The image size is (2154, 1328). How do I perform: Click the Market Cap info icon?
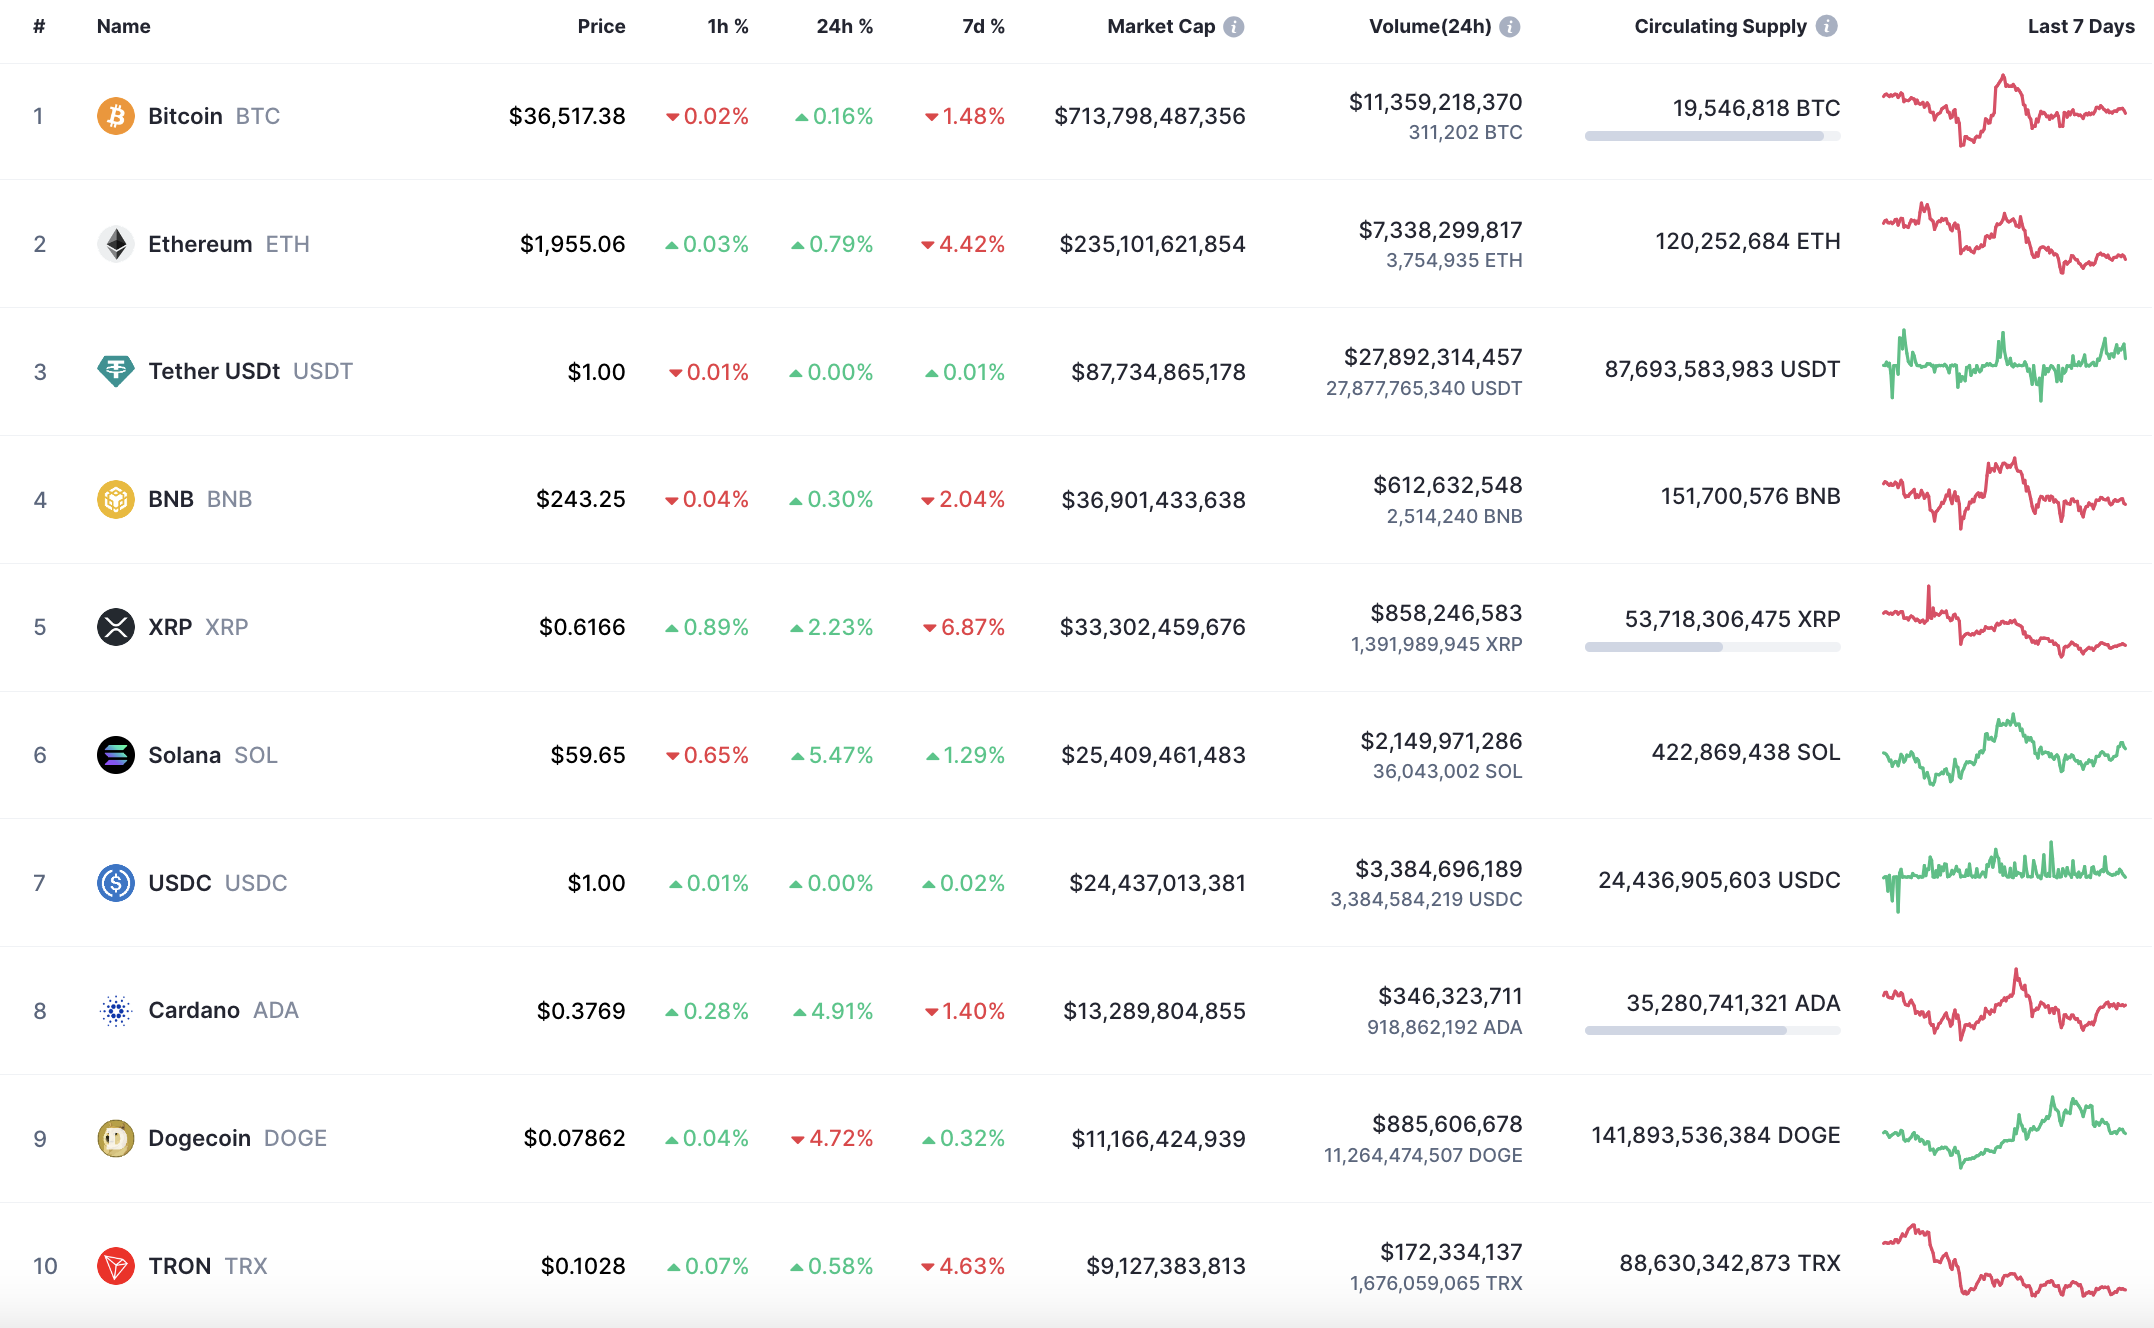pyautogui.click(x=1234, y=27)
